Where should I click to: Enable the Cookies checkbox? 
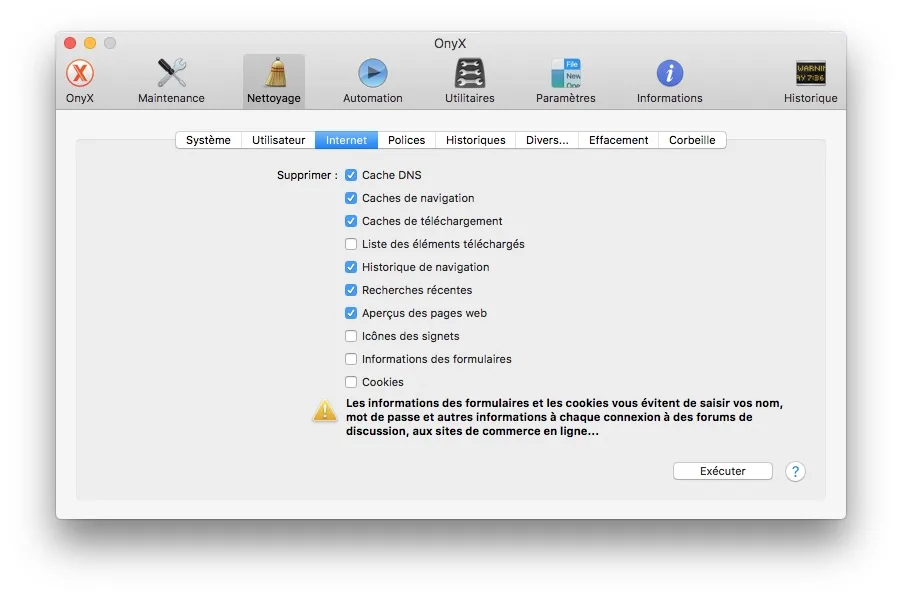[351, 382]
